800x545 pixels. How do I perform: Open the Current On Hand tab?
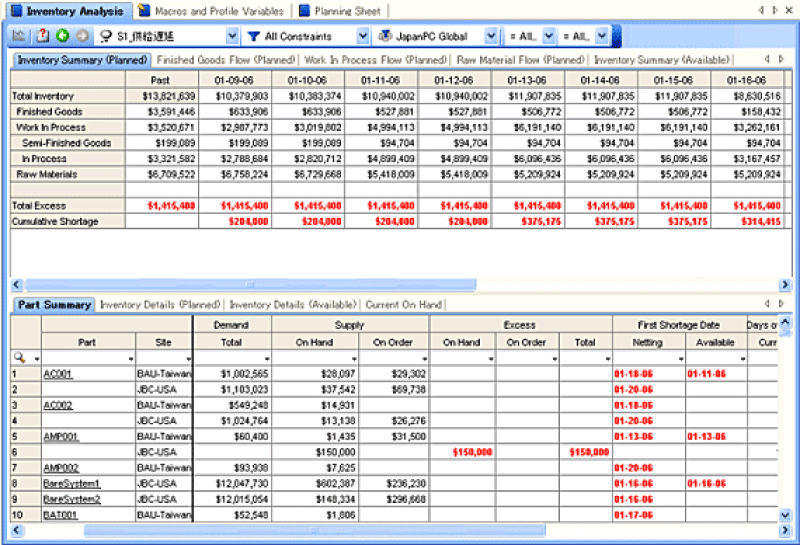tap(404, 305)
